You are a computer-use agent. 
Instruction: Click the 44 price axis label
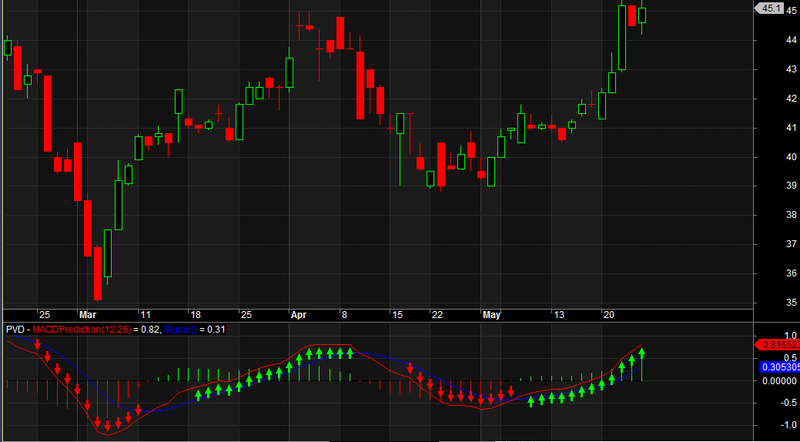pos(791,40)
